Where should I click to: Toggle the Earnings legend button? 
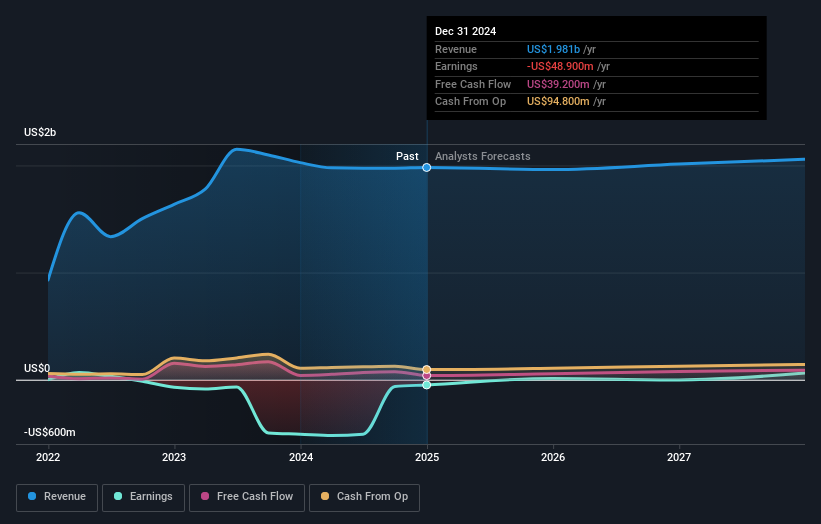pyautogui.click(x=143, y=497)
